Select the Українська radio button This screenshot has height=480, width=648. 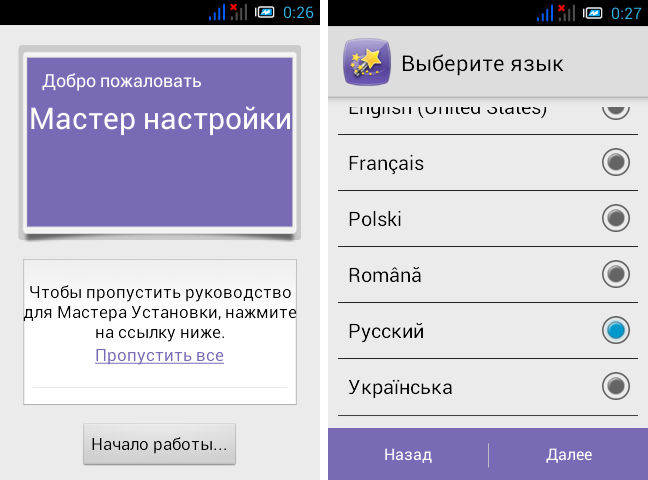tap(616, 386)
